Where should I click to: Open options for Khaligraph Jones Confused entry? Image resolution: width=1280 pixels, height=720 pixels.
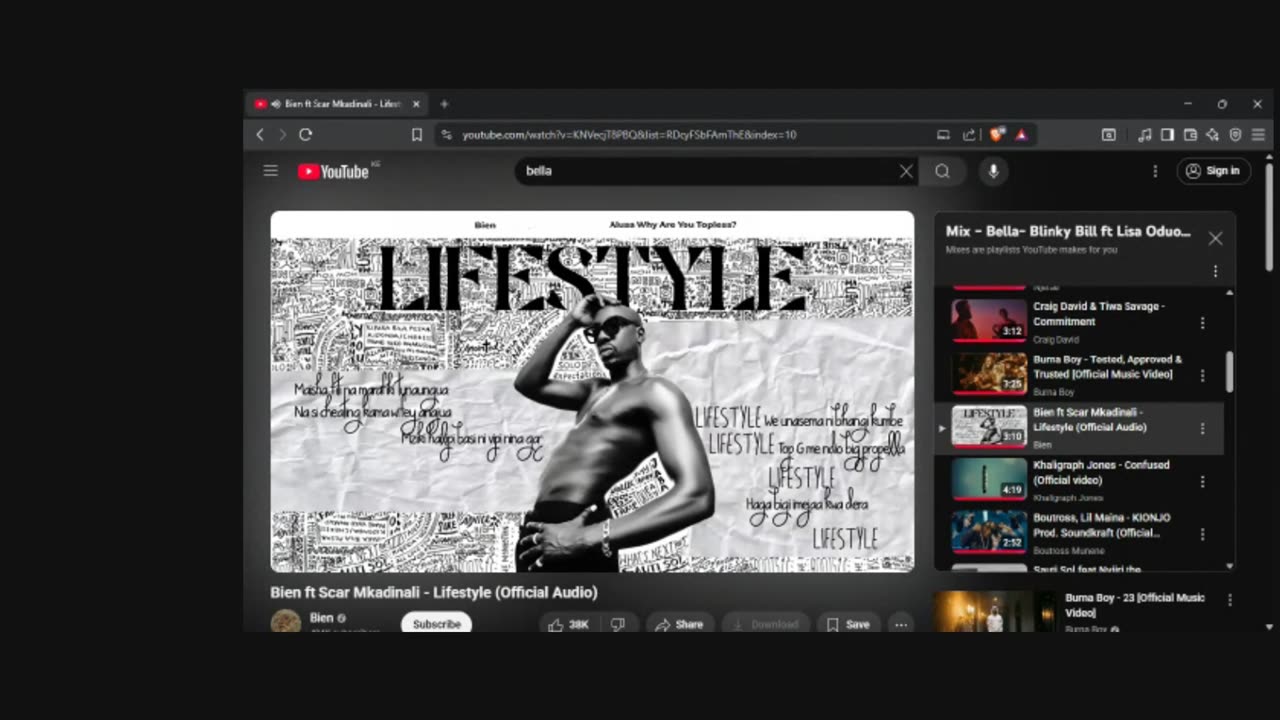(1202, 482)
